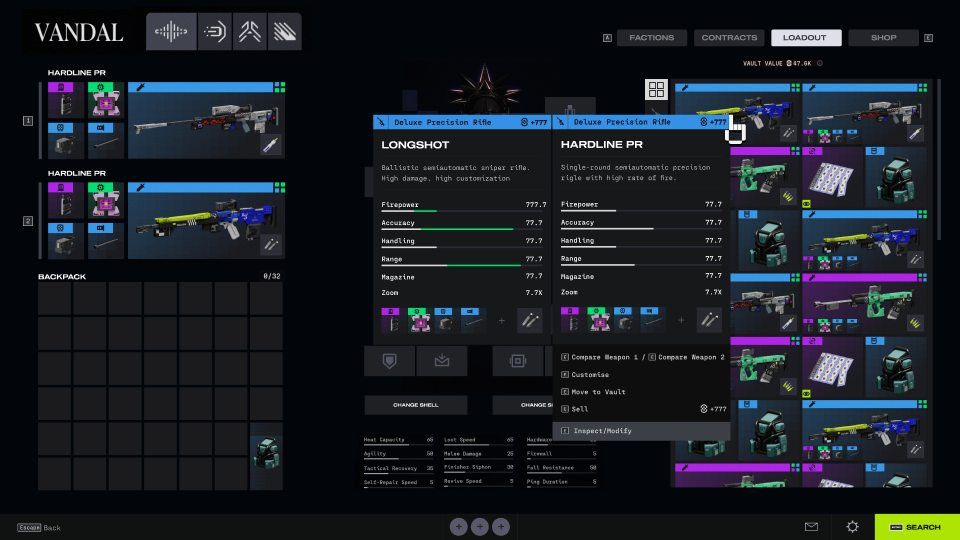The height and width of the screenshot is (540, 960).
Task: Select the diagonal-slashes ability icon beside VANDAL
Action: point(284,31)
